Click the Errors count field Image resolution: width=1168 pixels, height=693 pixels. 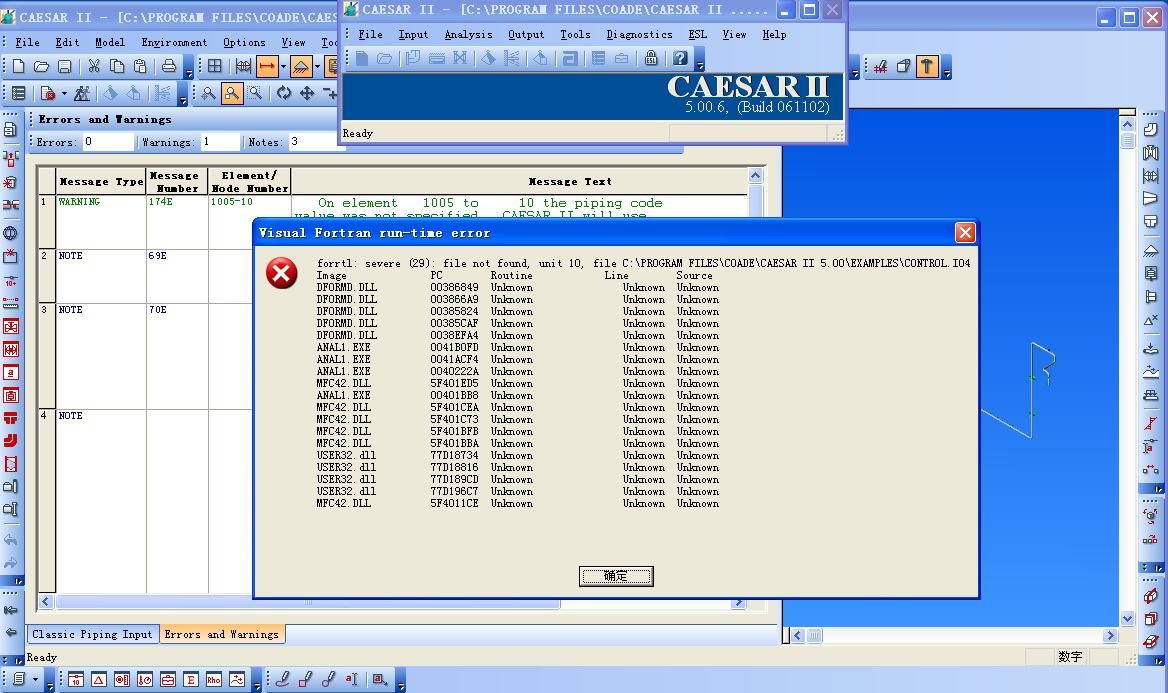pyautogui.click(x=107, y=142)
